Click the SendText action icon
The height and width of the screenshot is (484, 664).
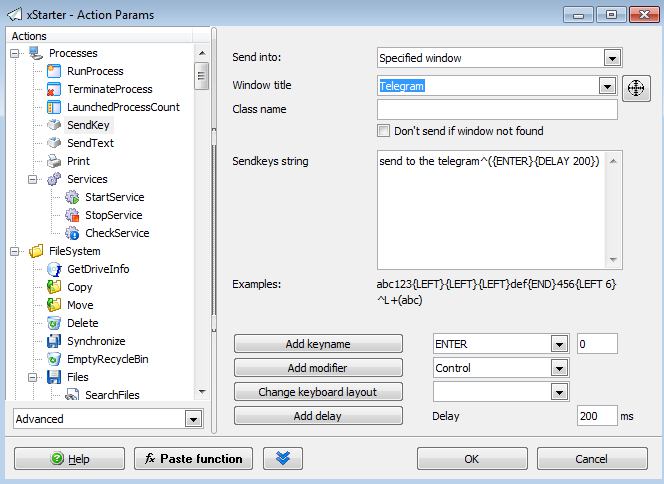coord(54,143)
